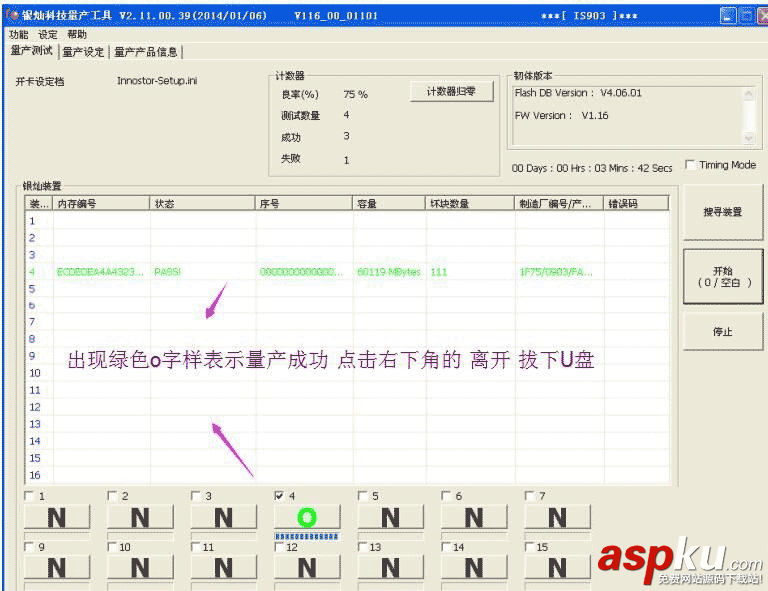Click port 2 N status button
The height and width of the screenshot is (591, 768).
point(140,517)
